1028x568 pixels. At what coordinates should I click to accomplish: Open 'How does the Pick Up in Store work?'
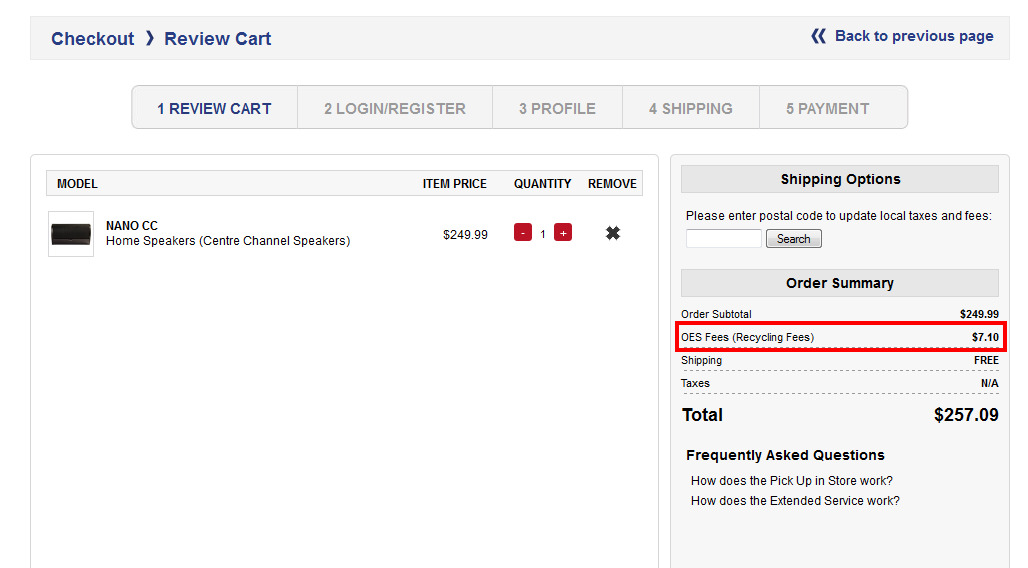(792, 481)
